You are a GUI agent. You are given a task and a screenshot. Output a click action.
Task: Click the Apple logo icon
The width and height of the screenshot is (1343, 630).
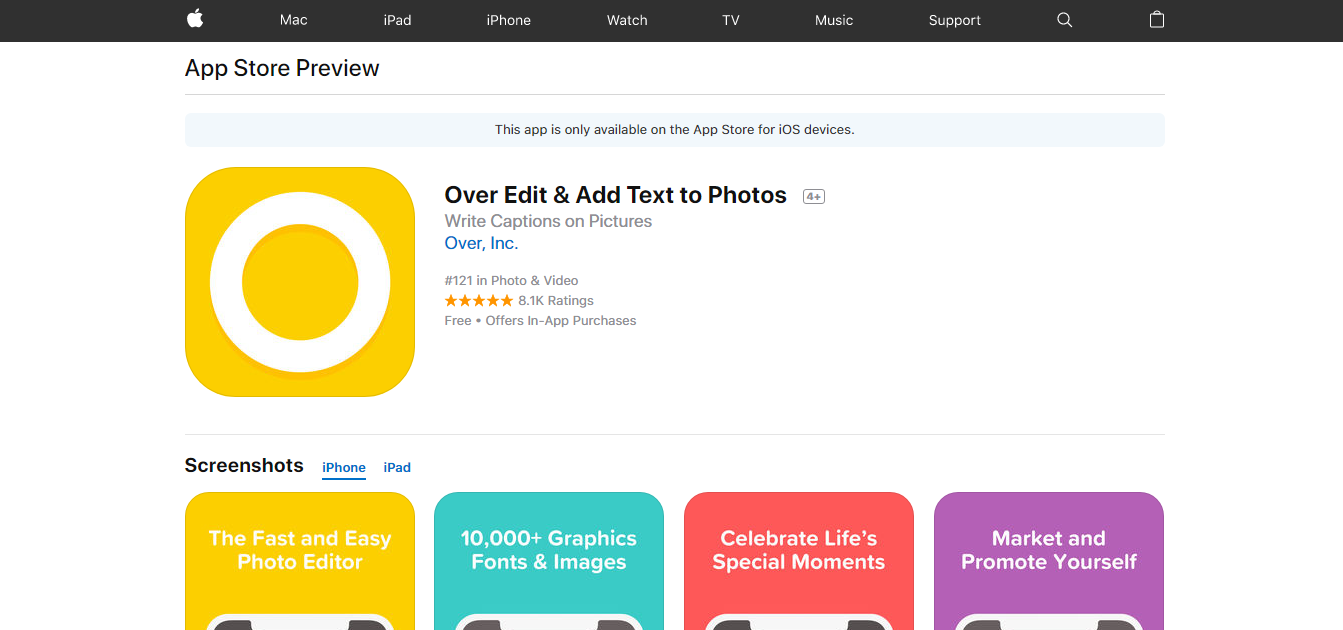195,19
